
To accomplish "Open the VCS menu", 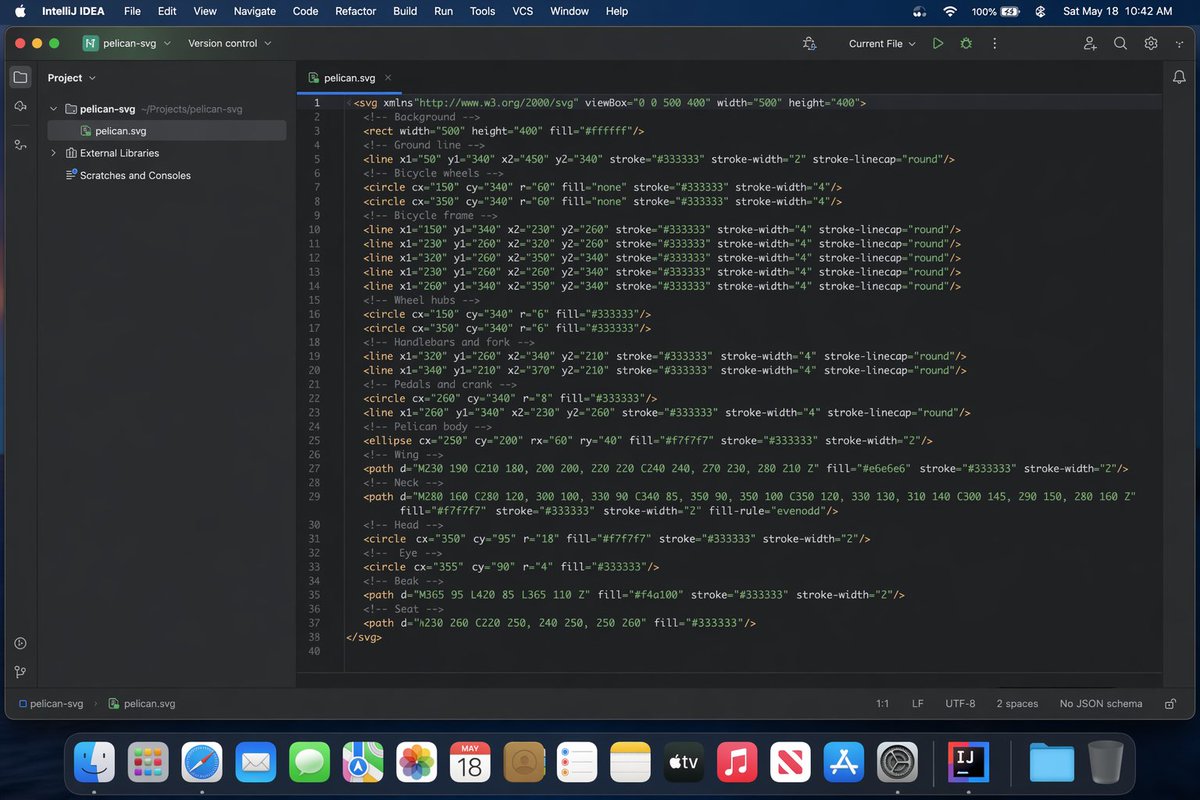I will coord(523,11).
